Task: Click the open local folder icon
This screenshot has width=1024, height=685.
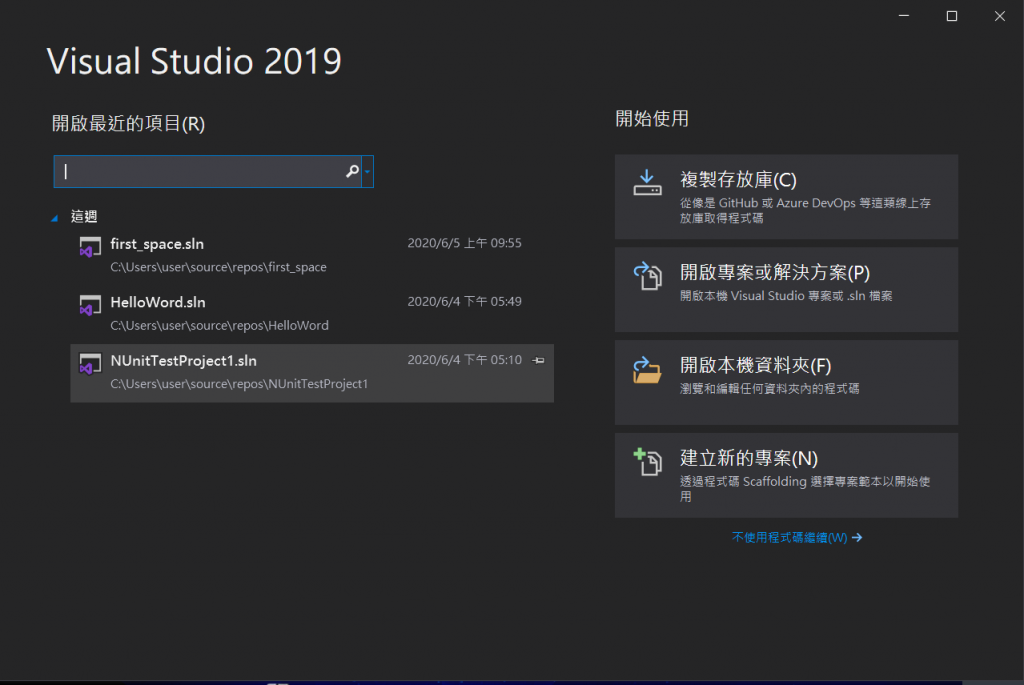Action: [x=647, y=370]
